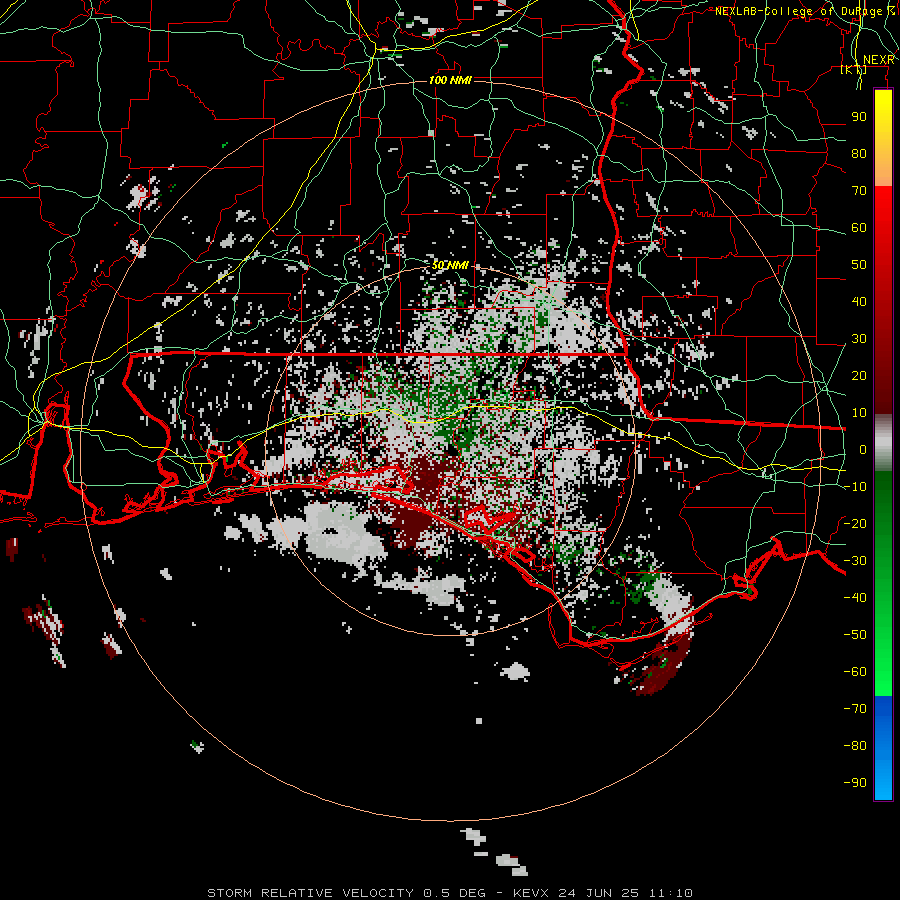Click the -50 value on velocity scale
900x900 pixels.
pos(855,635)
